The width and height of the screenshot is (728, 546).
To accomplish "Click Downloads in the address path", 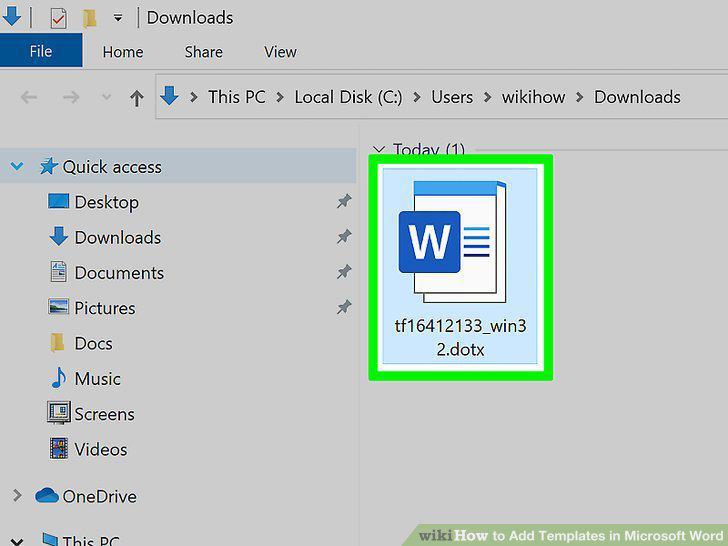I will tap(637, 97).
